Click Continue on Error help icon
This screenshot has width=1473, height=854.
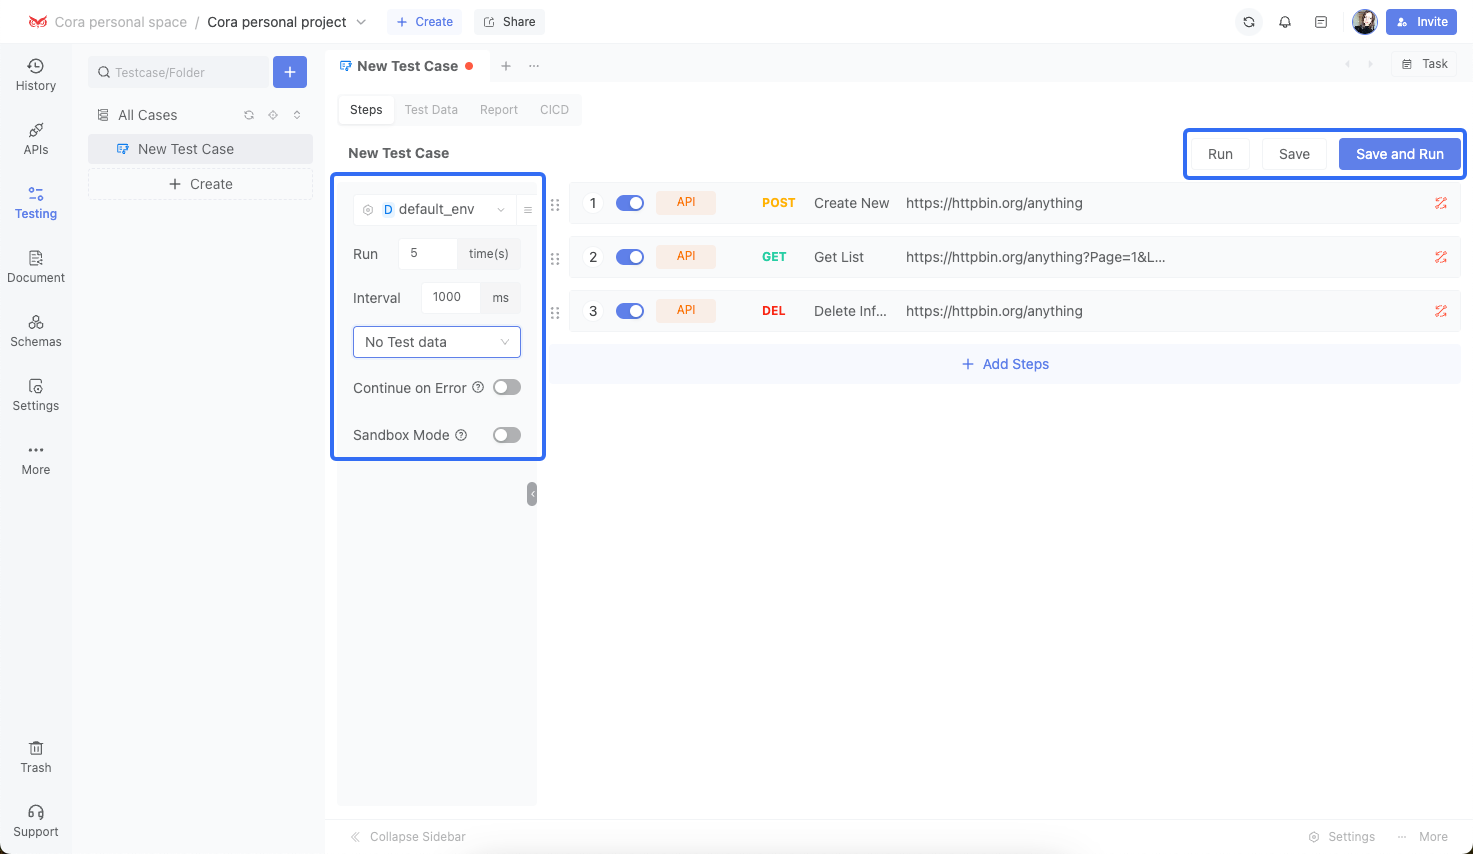[x=478, y=388]
